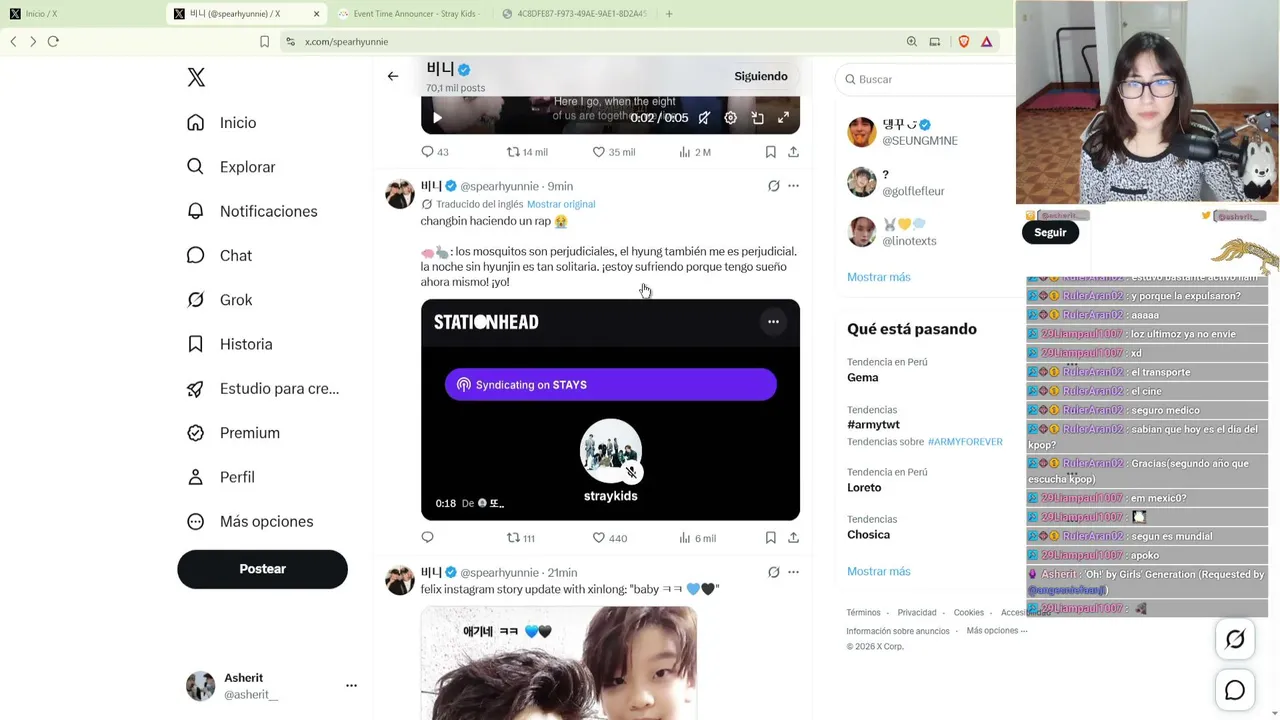Open Notificaciones in the sidebar

[x=252, y=211]
